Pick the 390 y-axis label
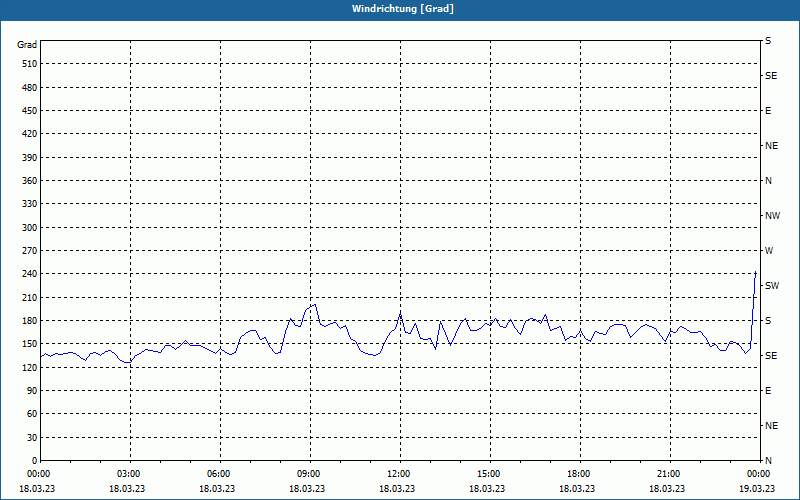Image resolution: width=800 pixels, height=500 pixels. (x=30, y=157)
